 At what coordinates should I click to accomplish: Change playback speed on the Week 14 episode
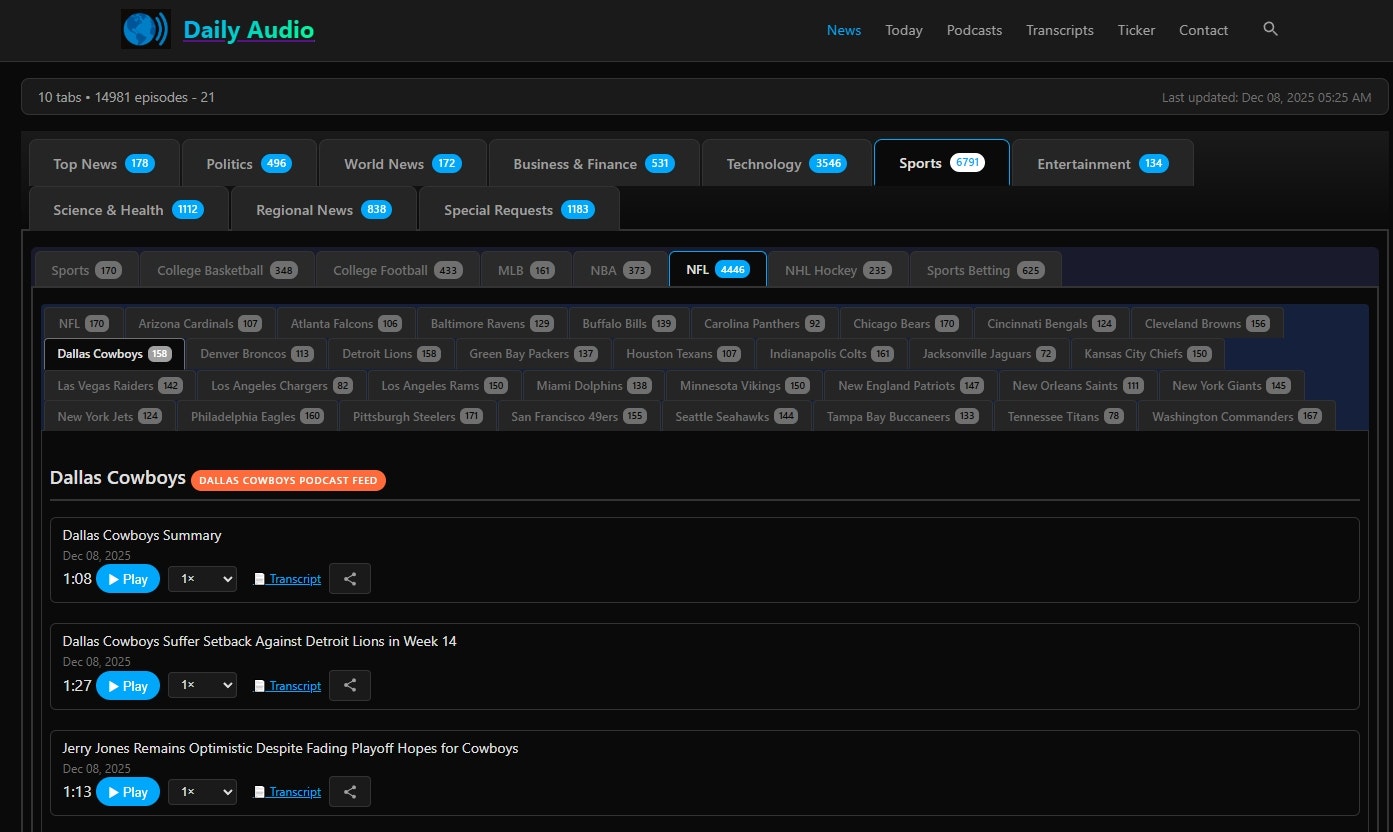tap(202, 685)
